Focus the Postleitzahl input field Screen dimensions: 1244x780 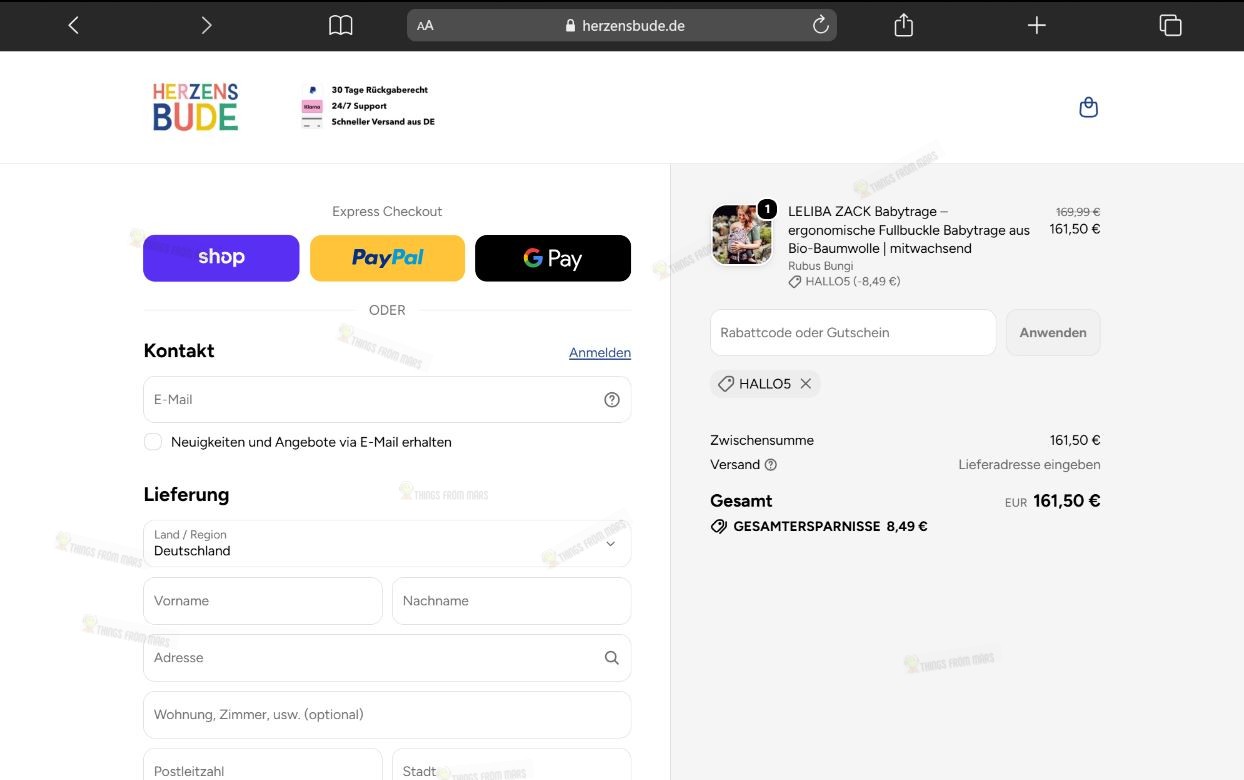(263, 765)
